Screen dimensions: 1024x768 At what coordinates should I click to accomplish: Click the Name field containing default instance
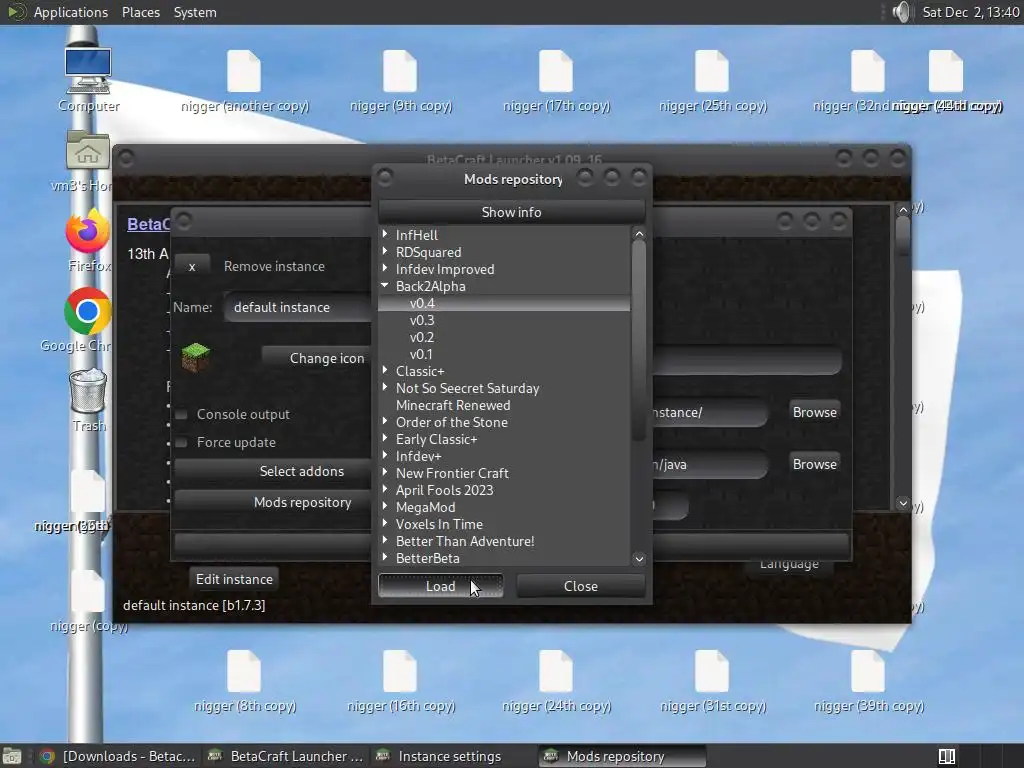(298, 307)
